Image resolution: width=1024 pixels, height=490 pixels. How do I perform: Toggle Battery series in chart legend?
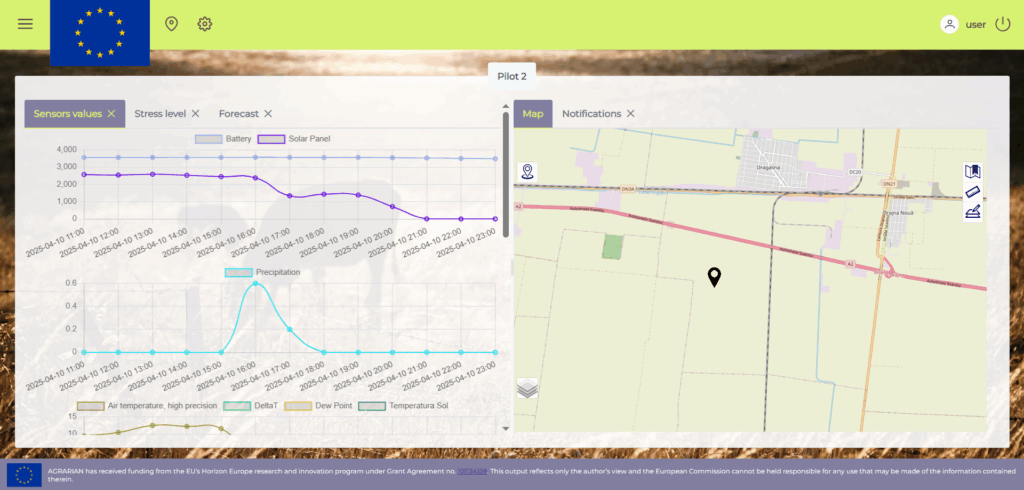coord(223,139)
